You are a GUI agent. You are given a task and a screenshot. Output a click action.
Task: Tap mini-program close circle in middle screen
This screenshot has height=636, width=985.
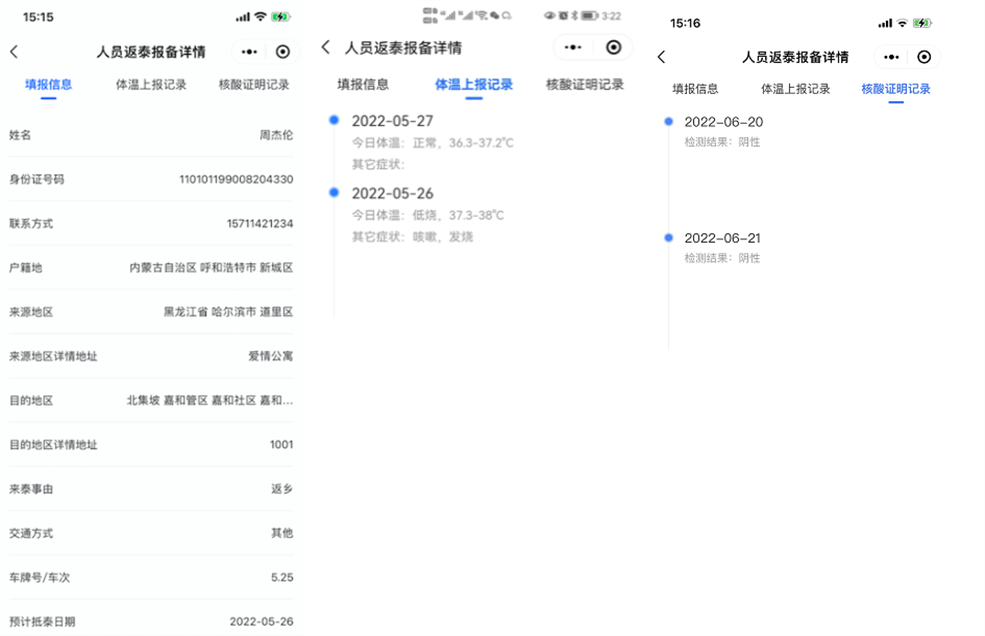coord(614,47)
